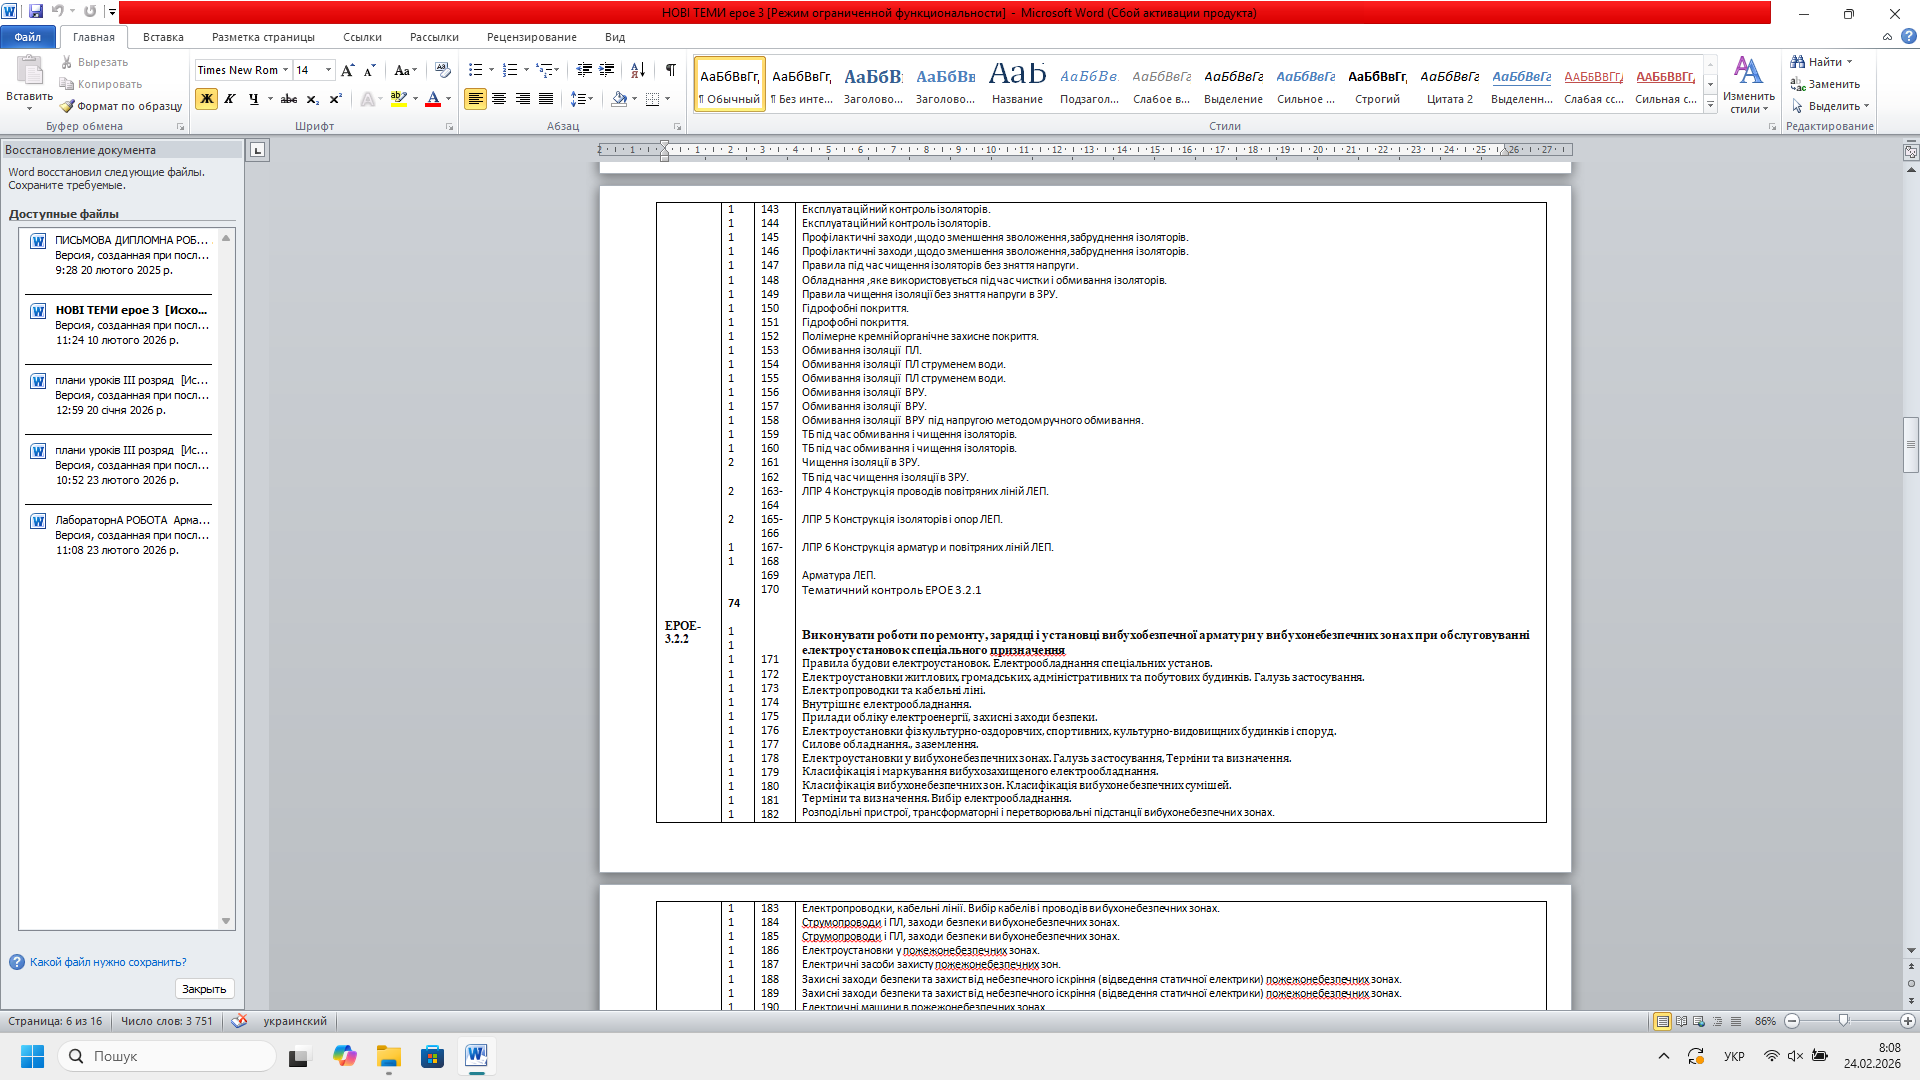Image resolution: width=1920 pixels, height=1080 pixels.
Task: Toggle center text alignment
Action: 499,99
